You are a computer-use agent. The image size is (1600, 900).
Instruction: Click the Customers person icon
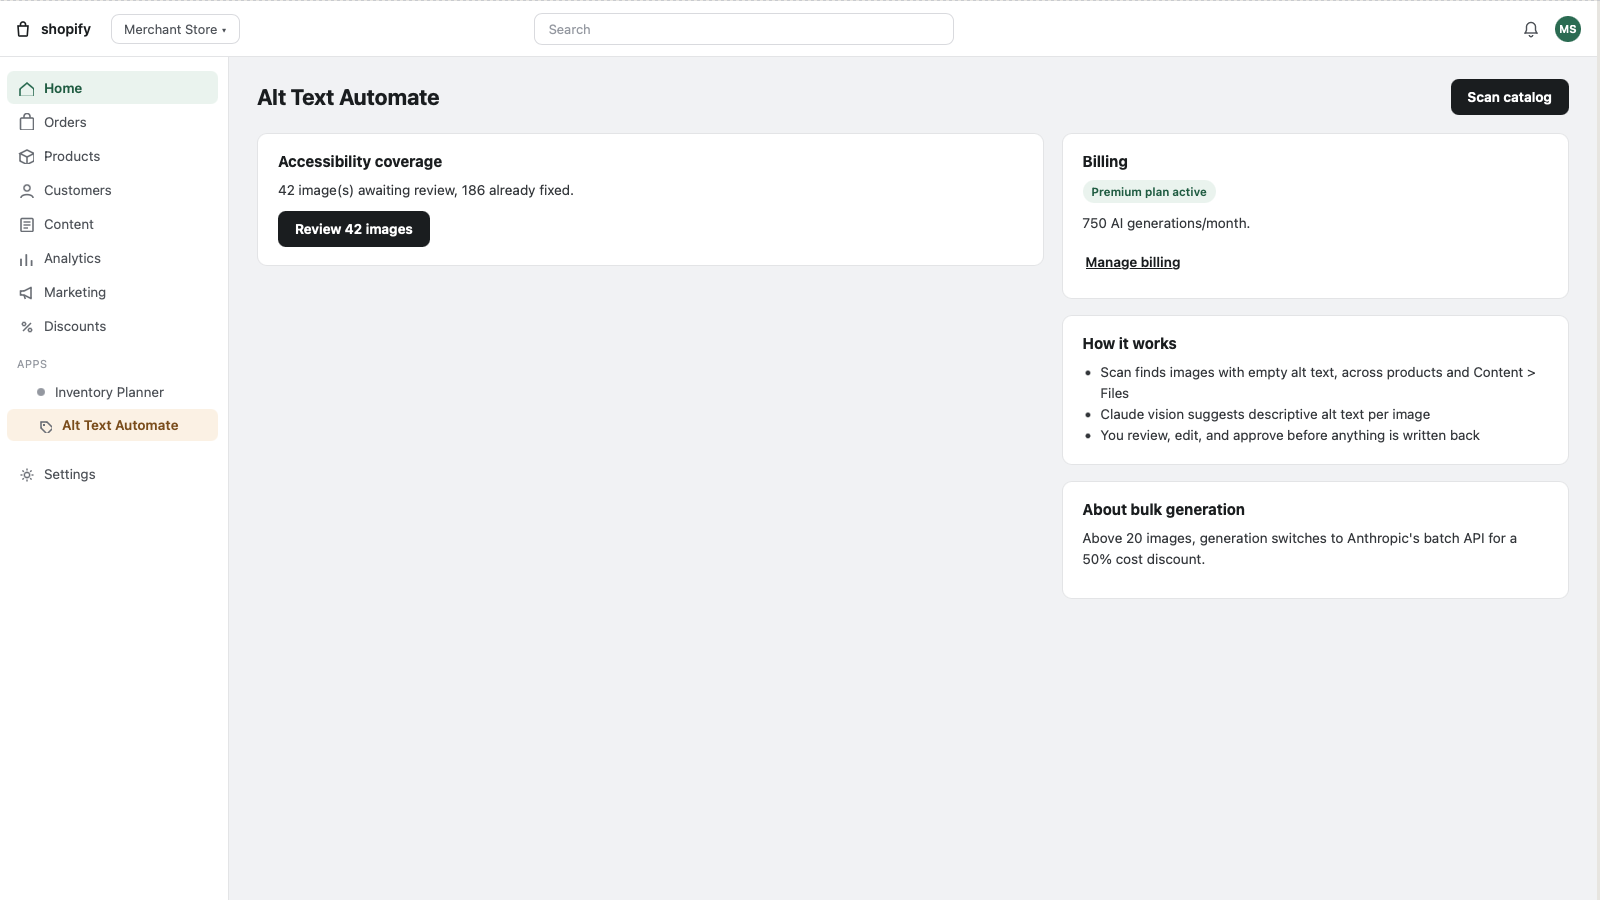(27, 191)
